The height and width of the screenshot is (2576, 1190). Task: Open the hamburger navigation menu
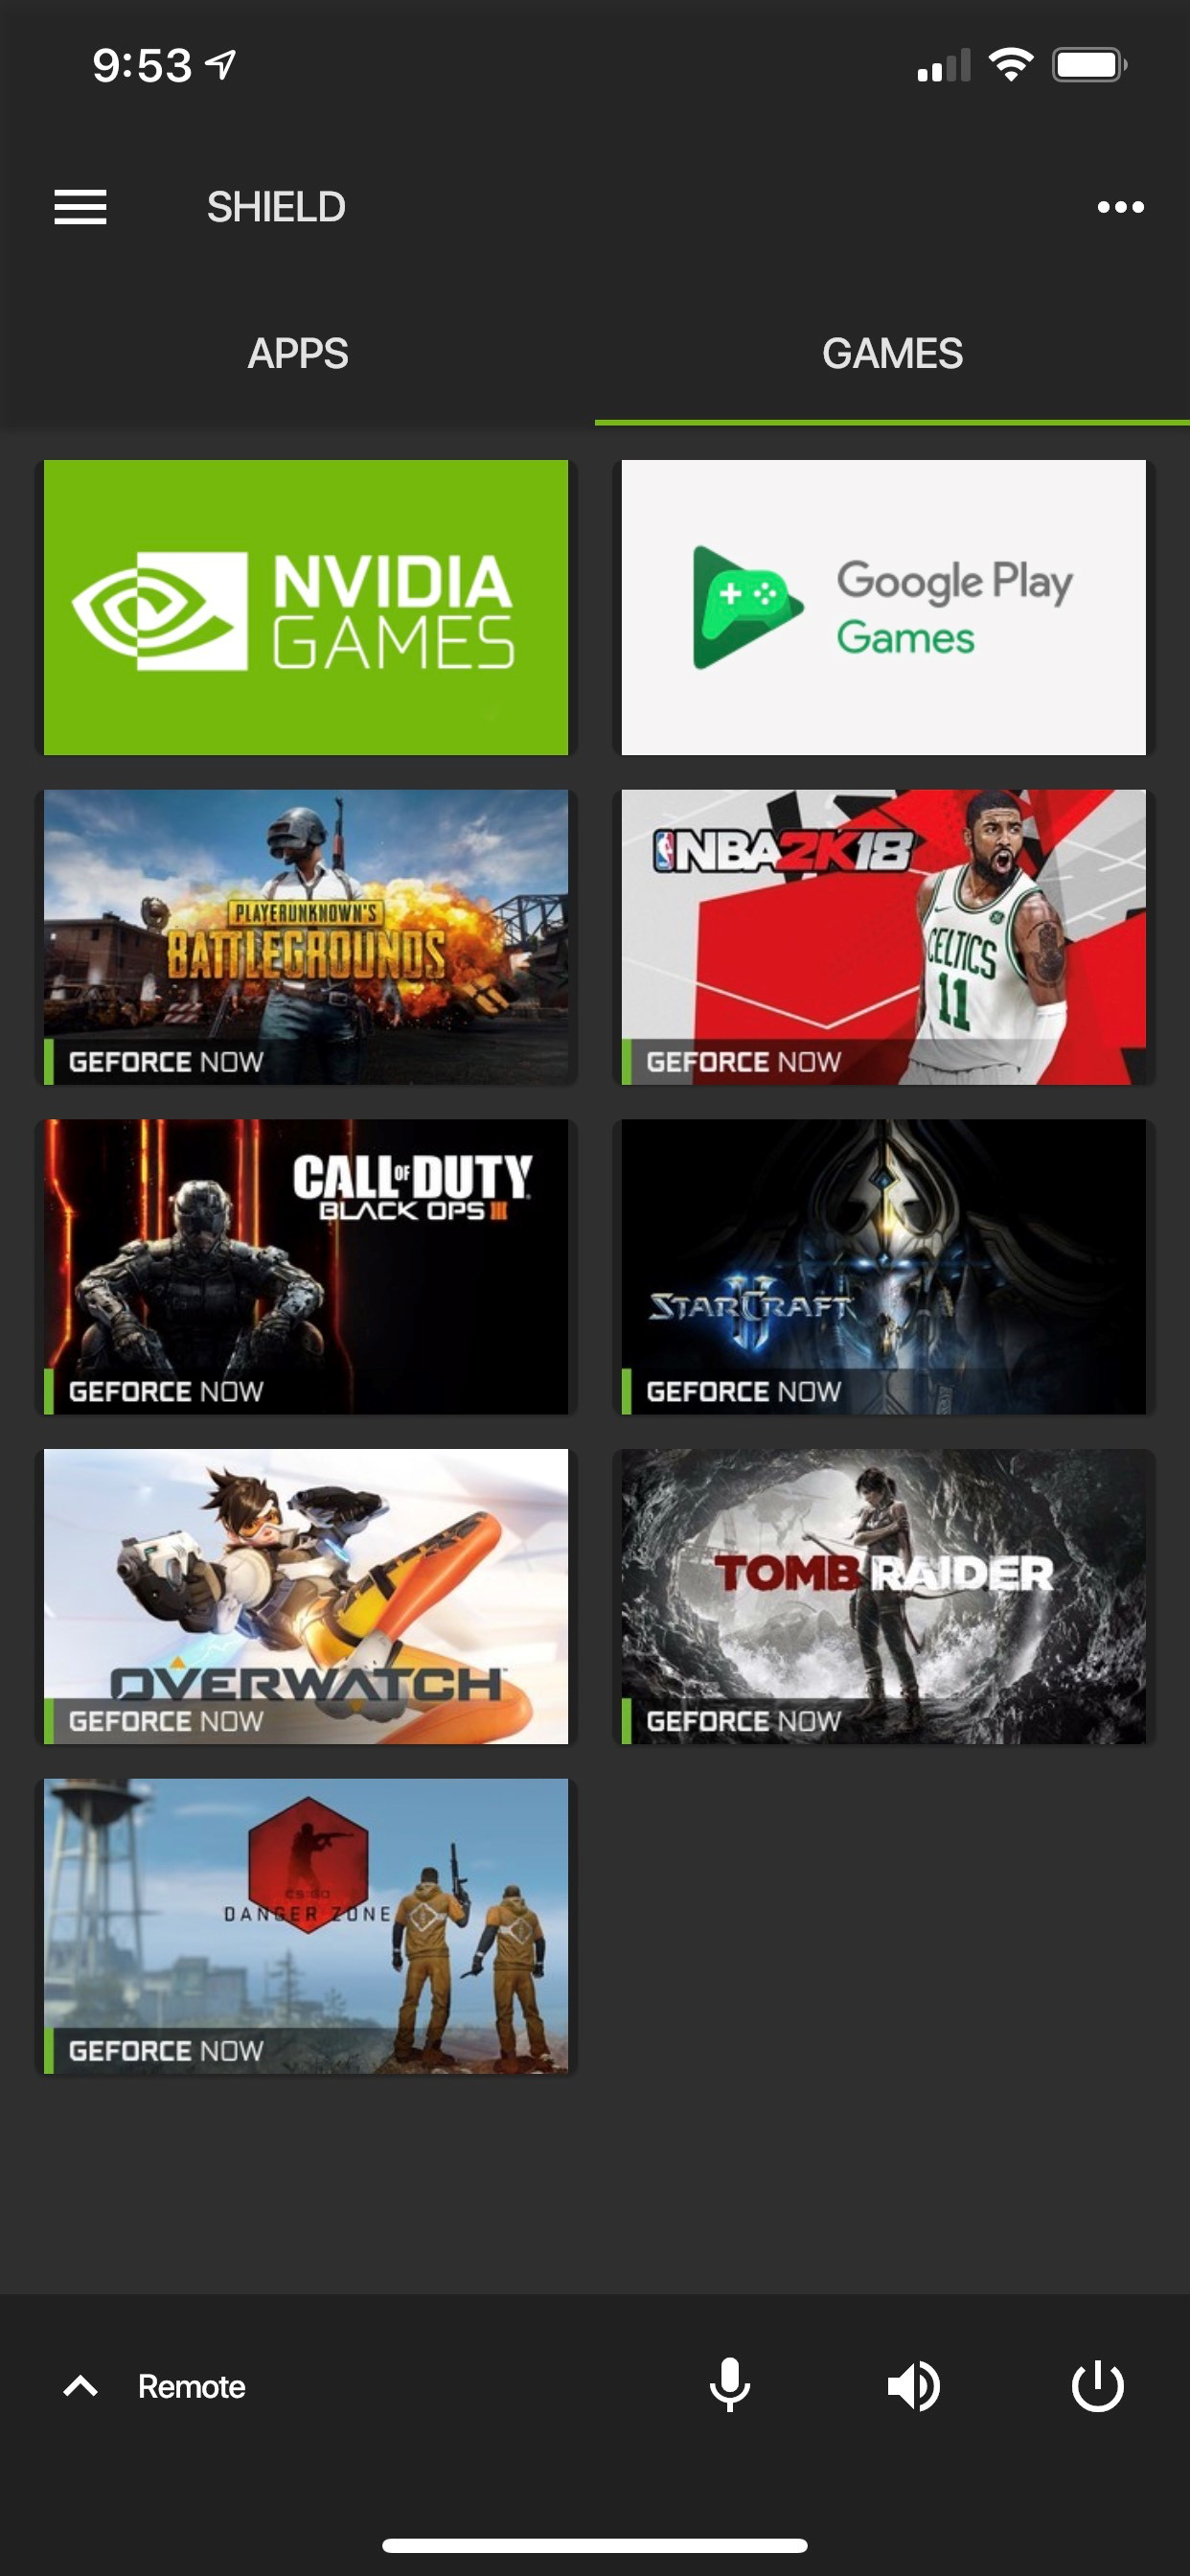80,207
